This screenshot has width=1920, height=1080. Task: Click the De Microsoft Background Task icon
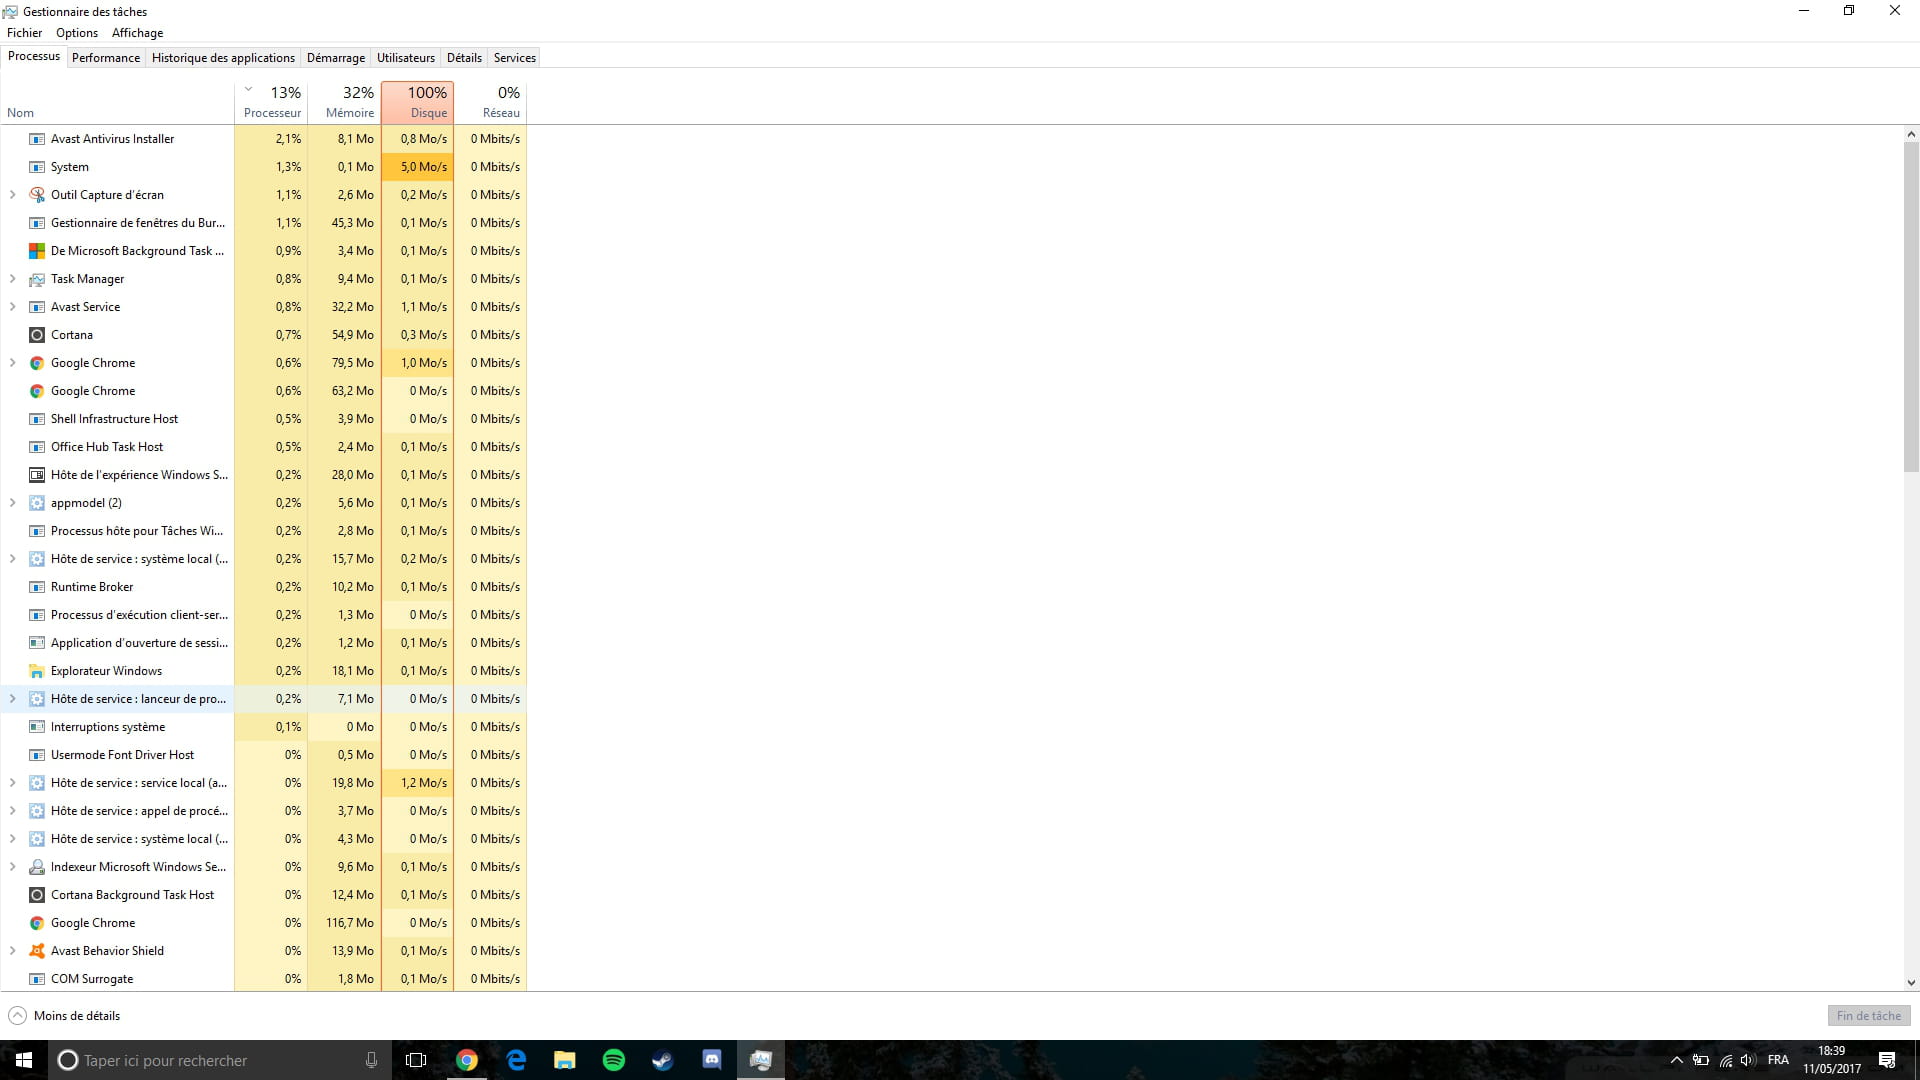37,251
